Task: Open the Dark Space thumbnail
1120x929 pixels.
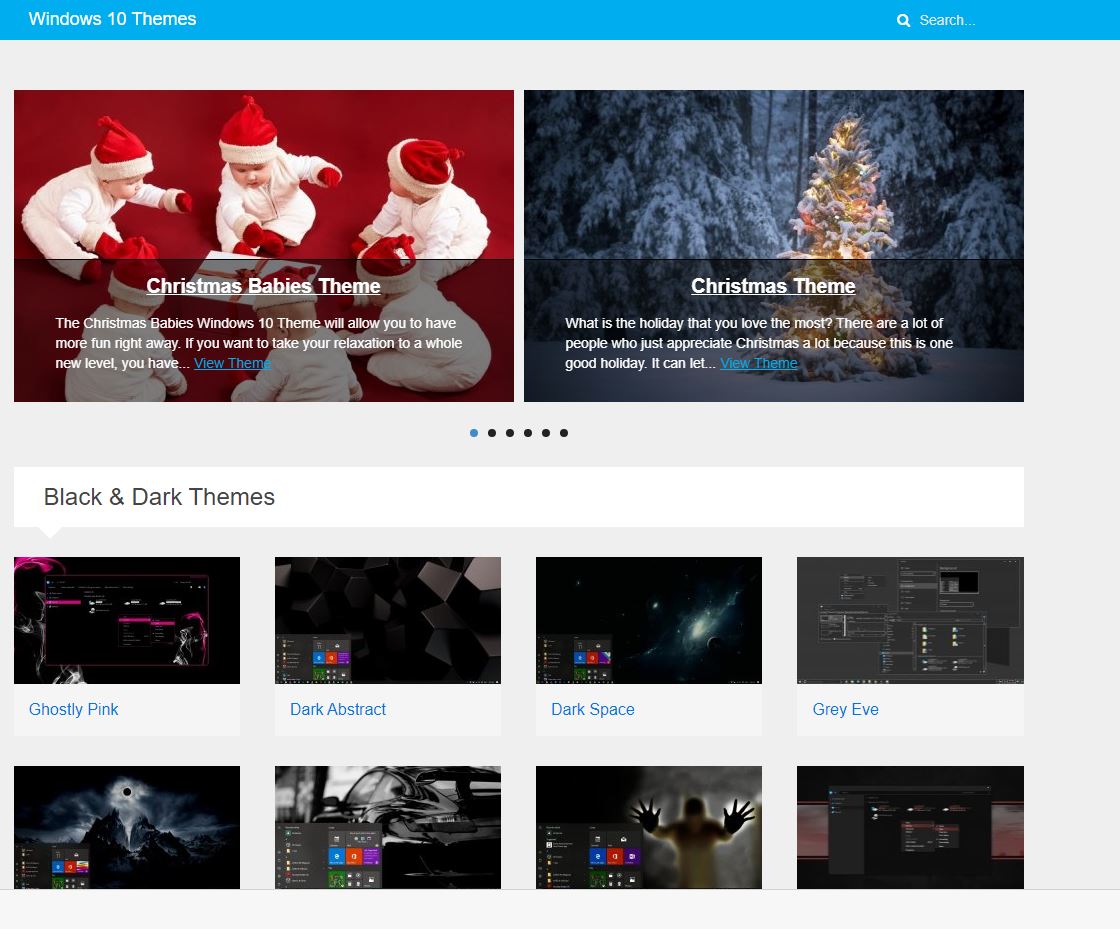Action: click(649, 621)
